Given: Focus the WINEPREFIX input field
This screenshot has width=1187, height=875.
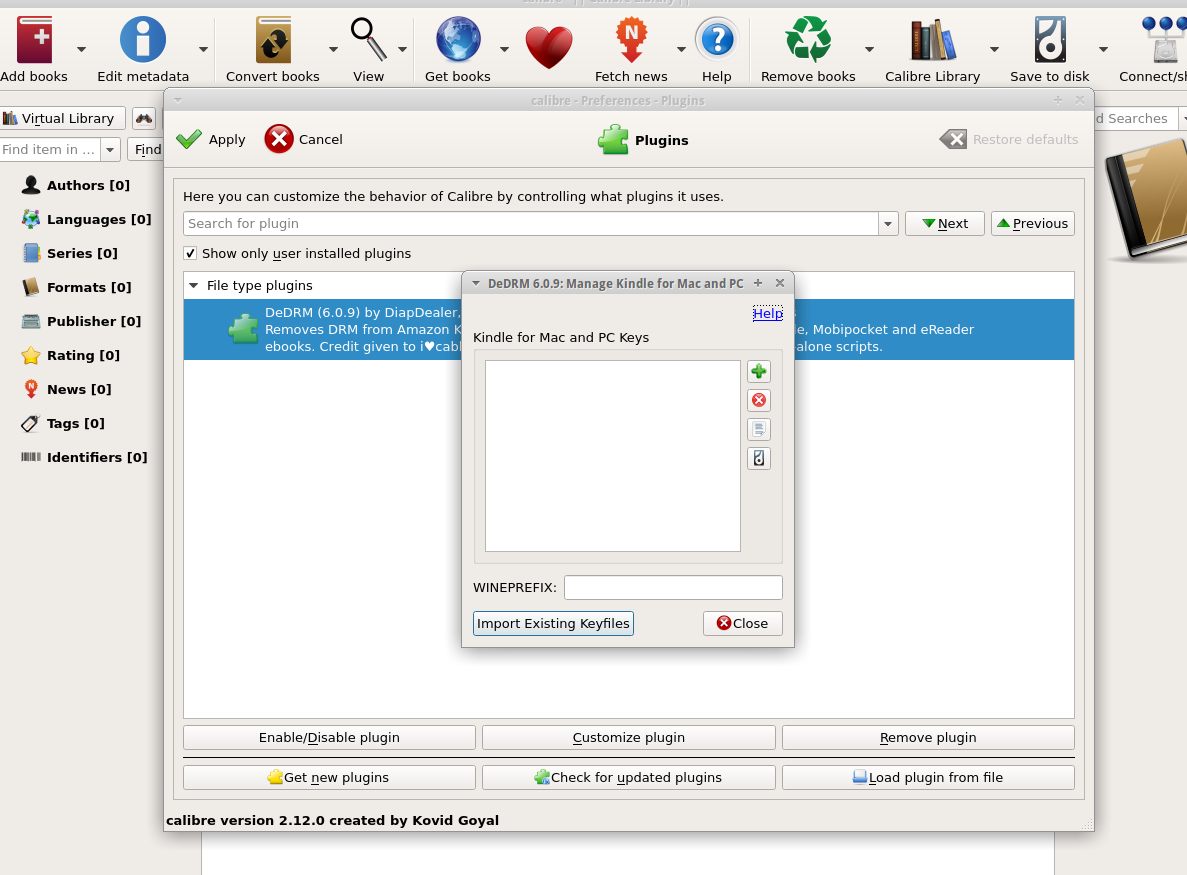Looking at the screenshot, I should click(673, 587).
